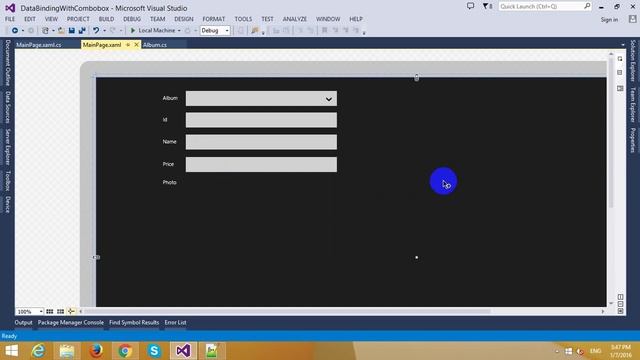Open the Output panel tab
Screen dimensions: 640x360
(x=23, y=322)
